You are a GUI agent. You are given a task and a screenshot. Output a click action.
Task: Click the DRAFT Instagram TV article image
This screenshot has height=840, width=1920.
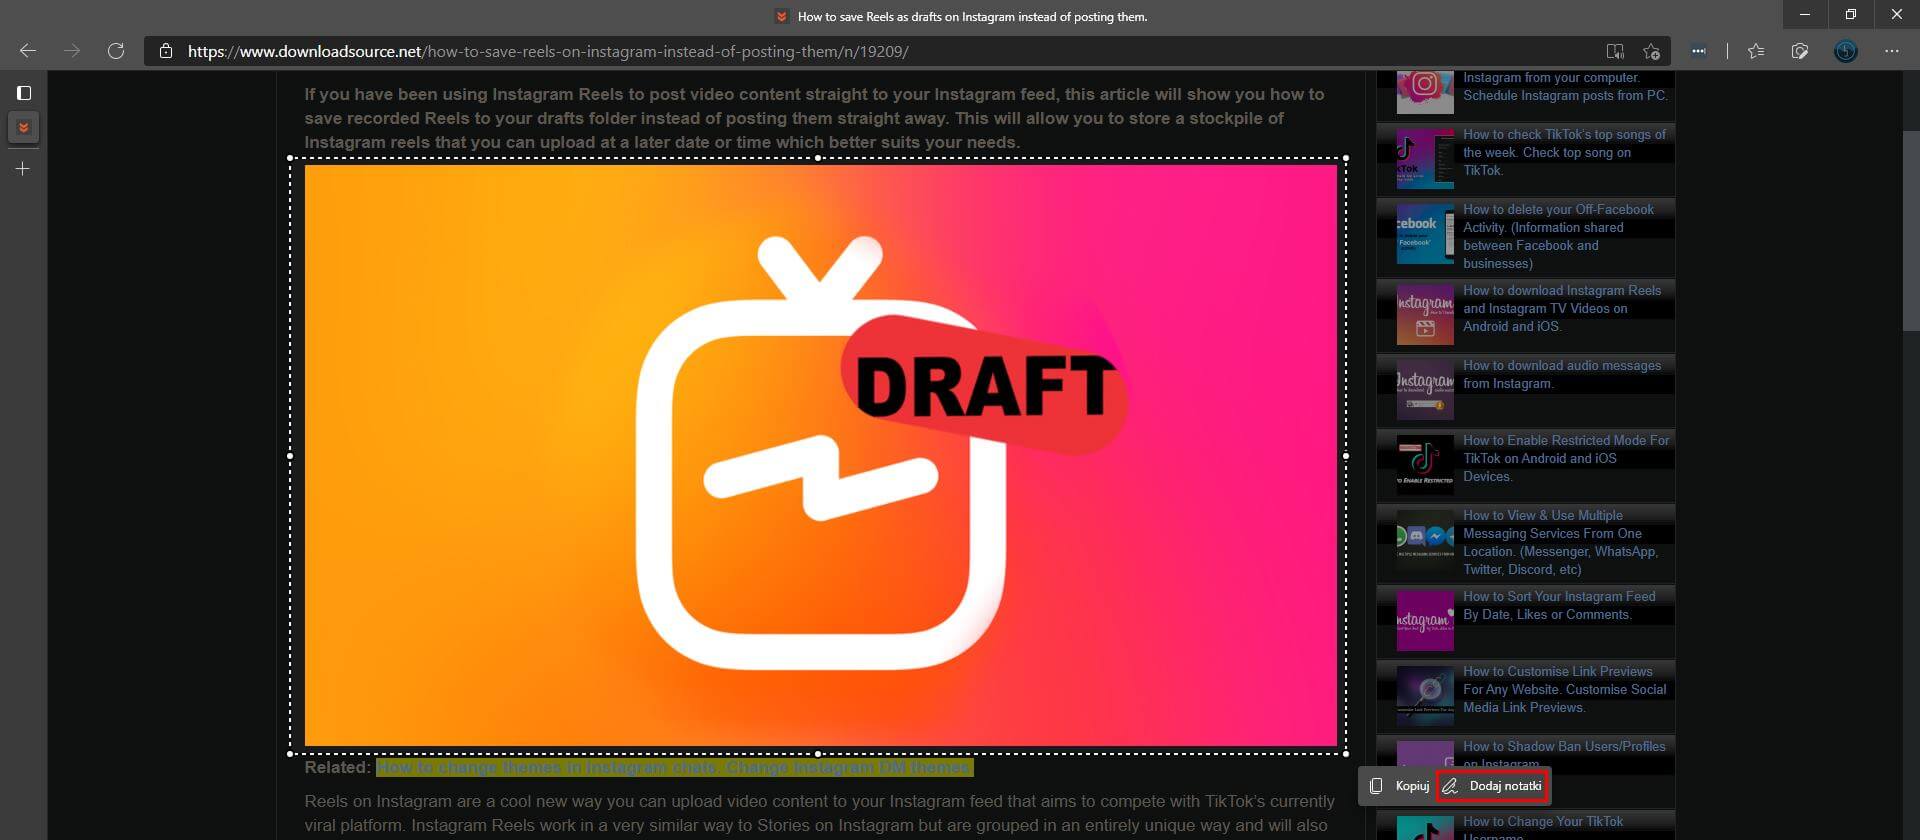click(x=820, y=455)
